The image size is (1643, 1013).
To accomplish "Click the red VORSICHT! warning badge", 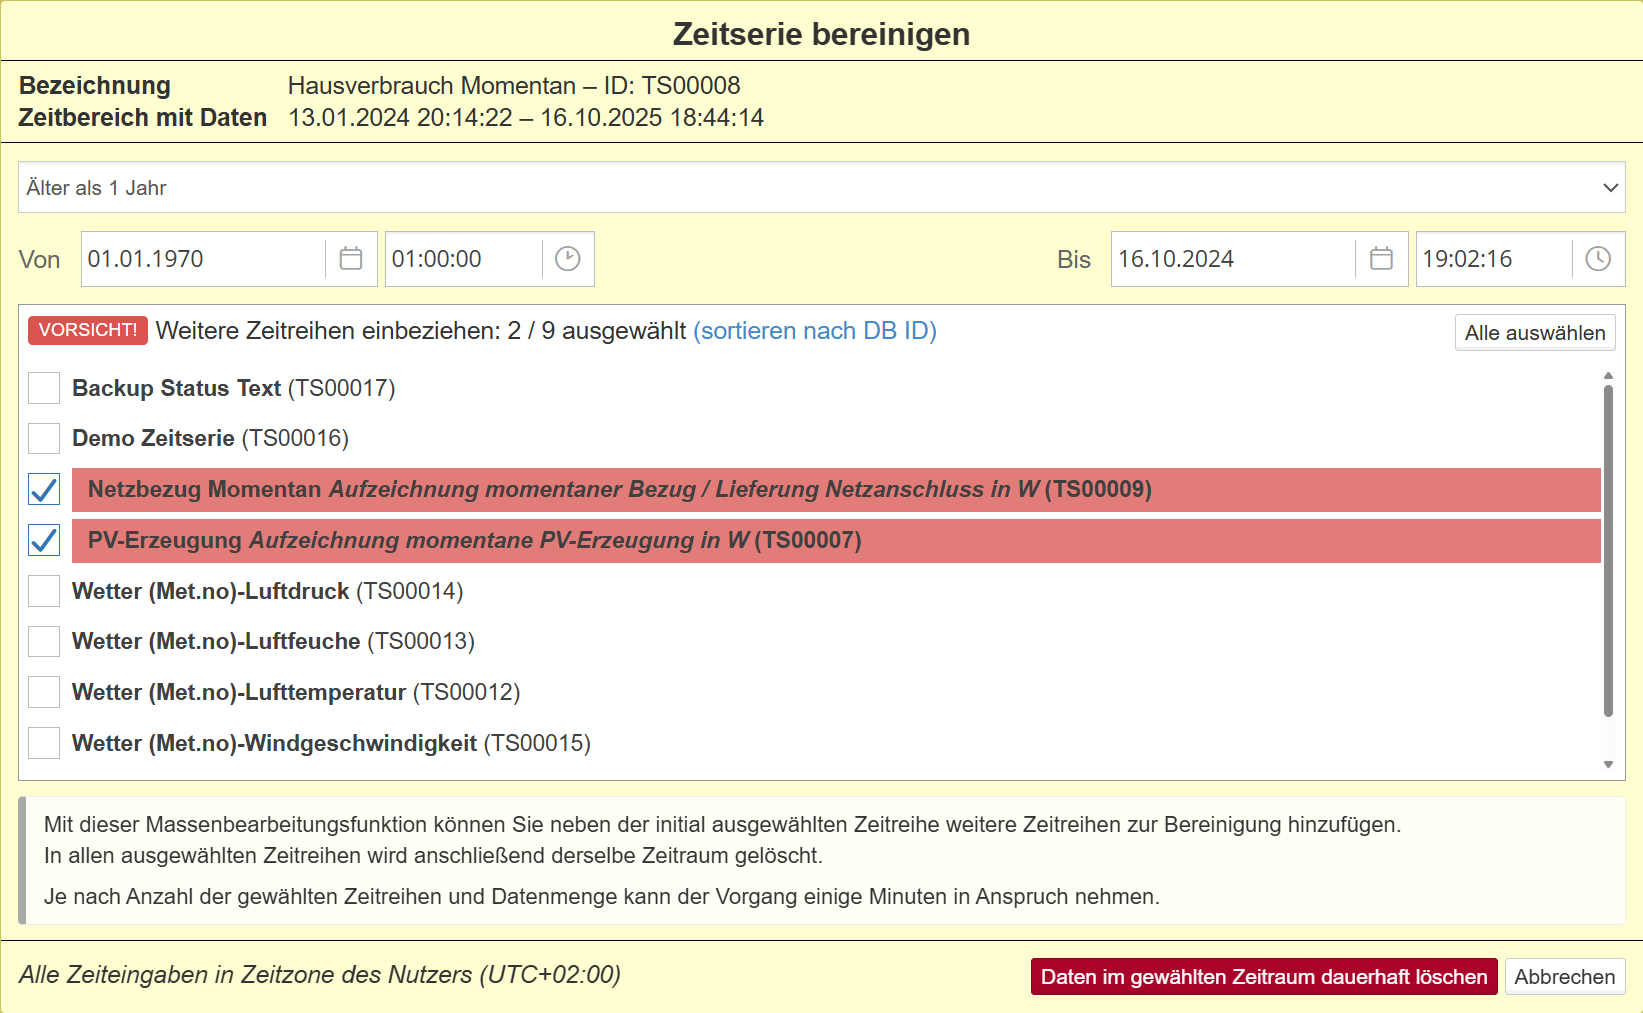I will tap(88, 331).
